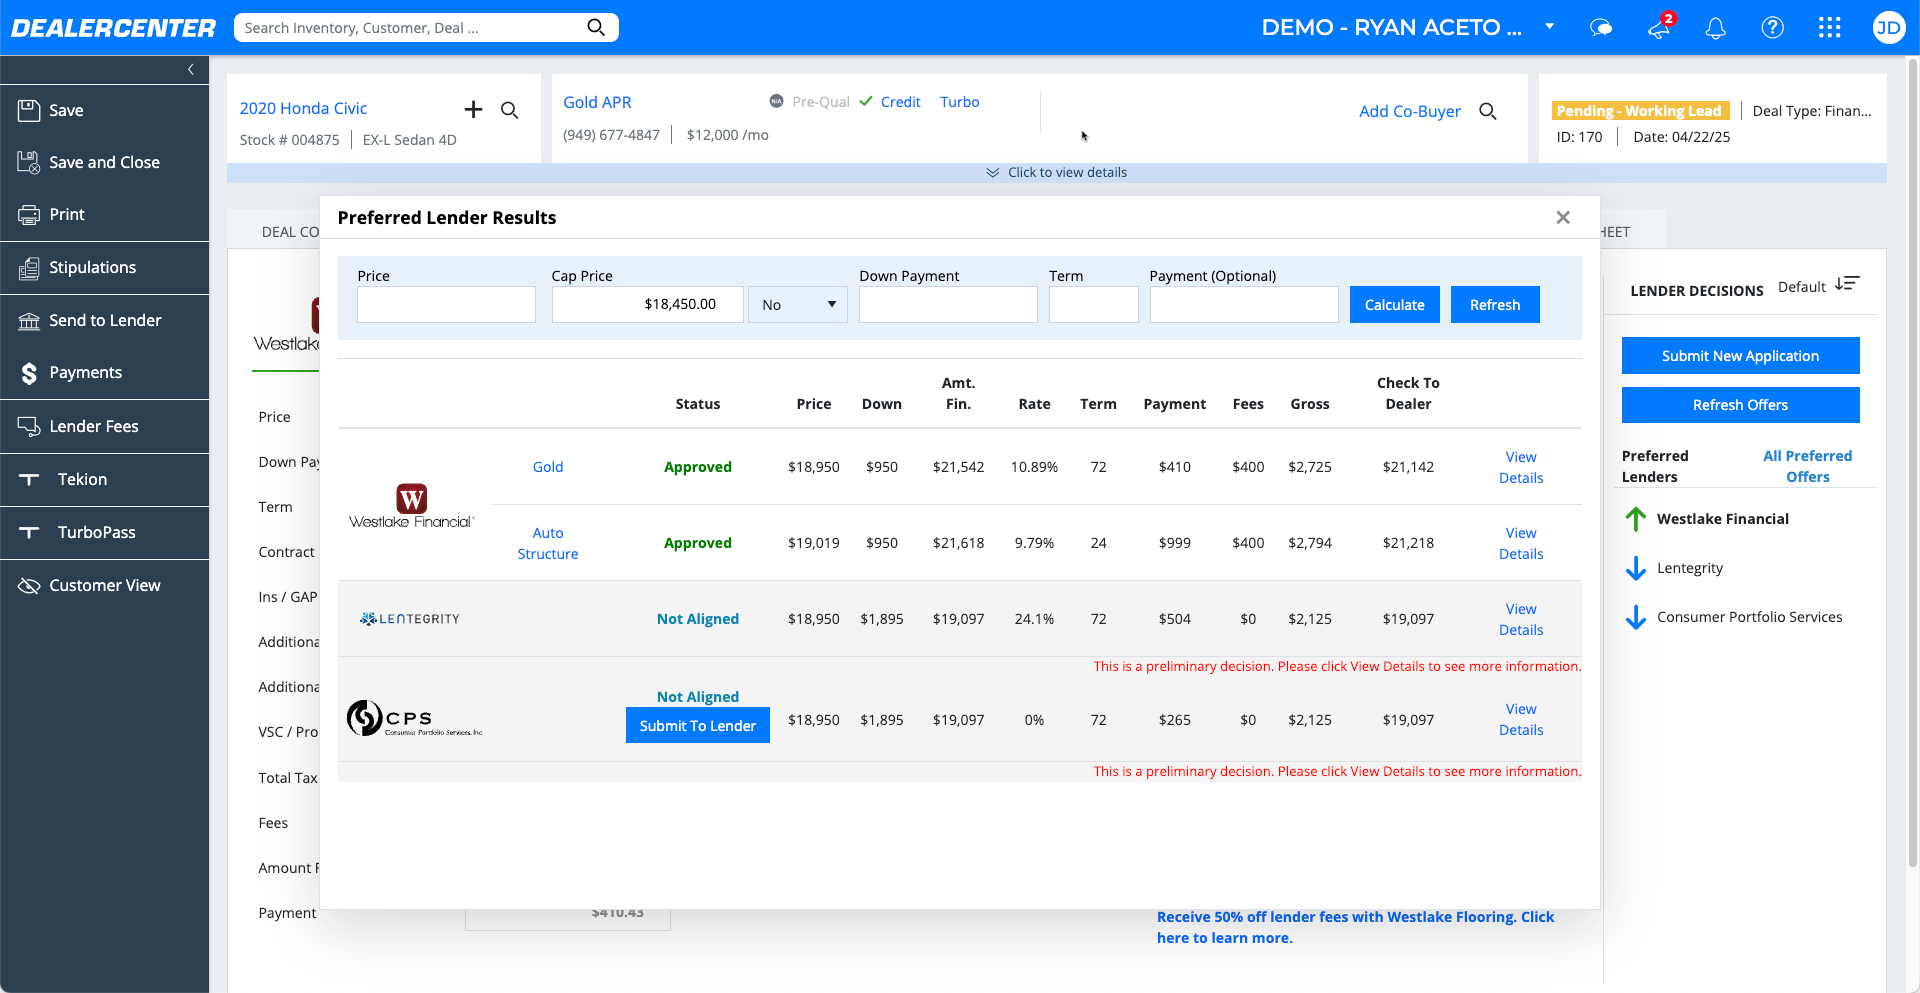Open Stipulations from sidebar icon
Viewport: 1920px width, 993px height.
[x=29, y=267]
